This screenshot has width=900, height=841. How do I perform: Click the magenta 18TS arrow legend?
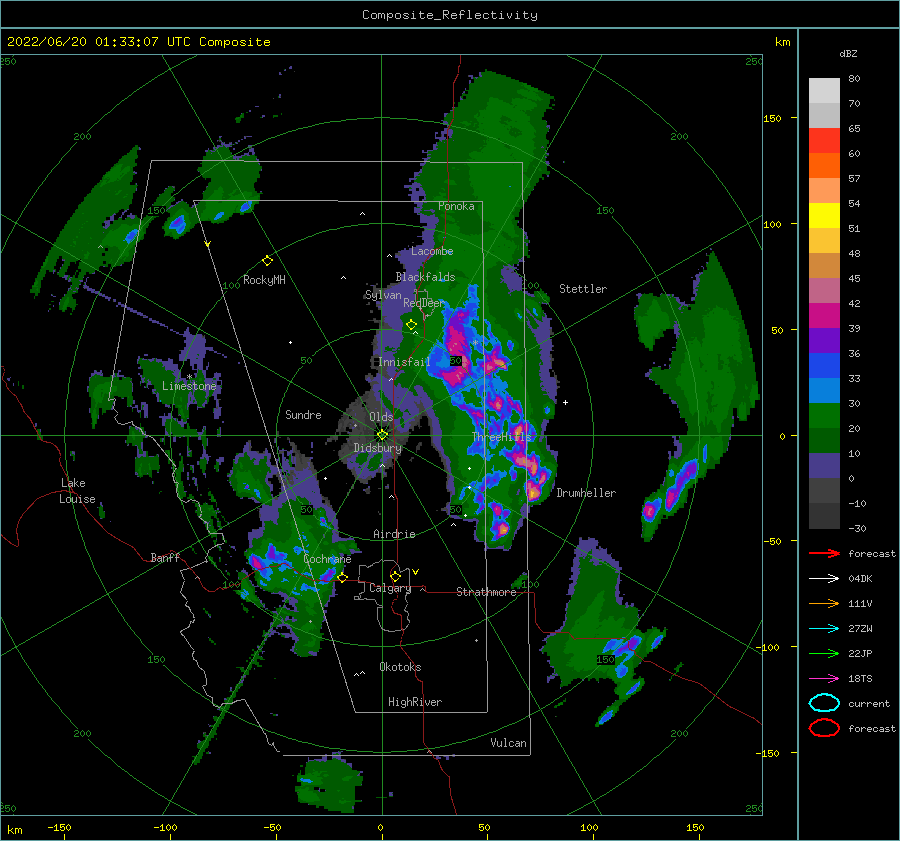click(824, 679)
